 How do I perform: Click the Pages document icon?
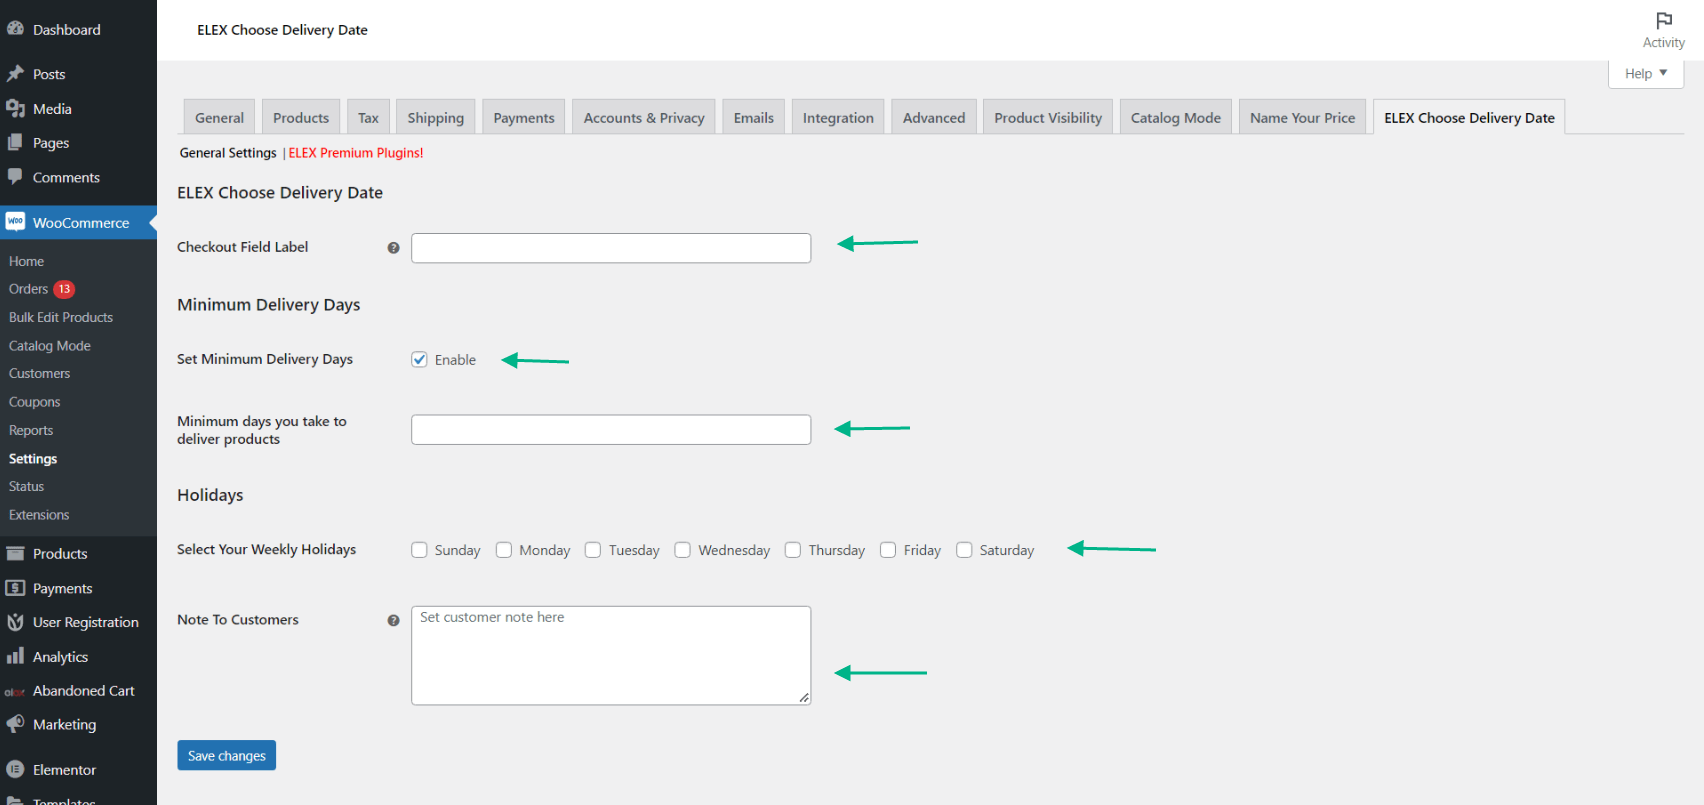[15, 142]
